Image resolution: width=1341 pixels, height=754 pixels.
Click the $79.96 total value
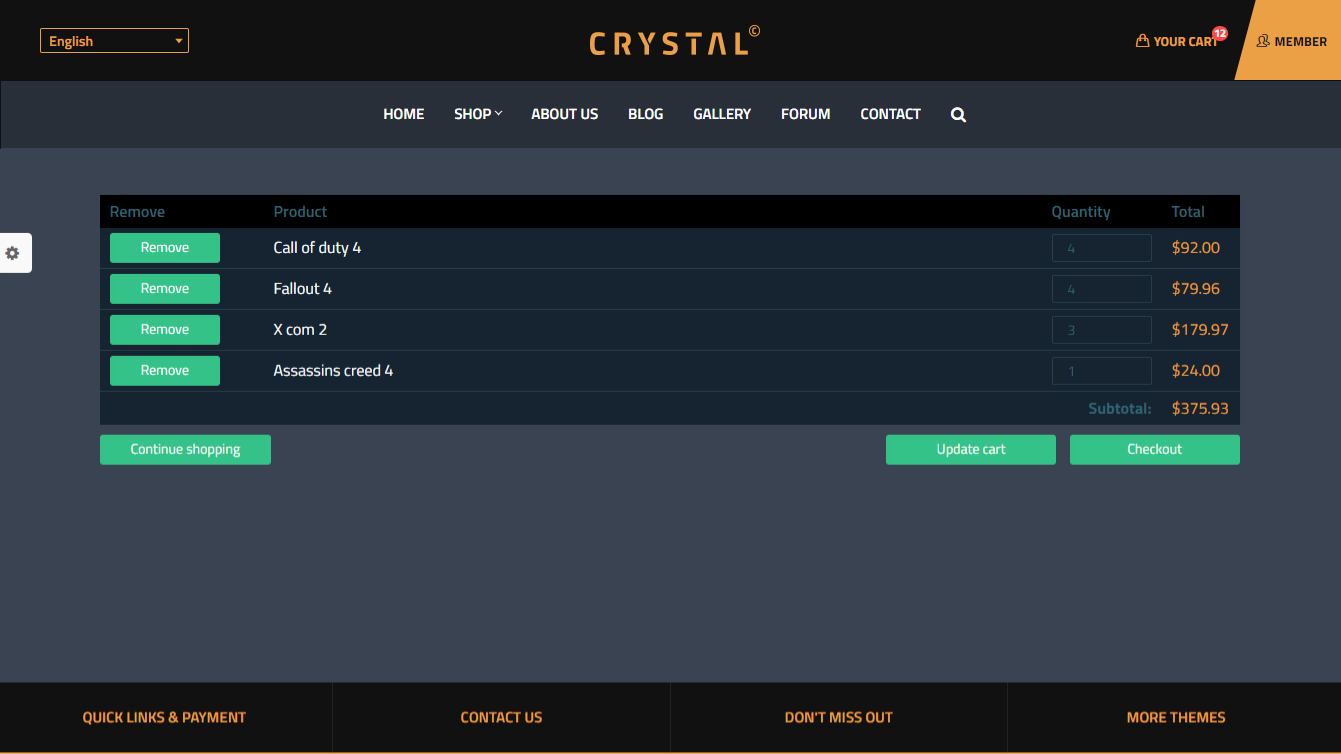(1196, 289)
